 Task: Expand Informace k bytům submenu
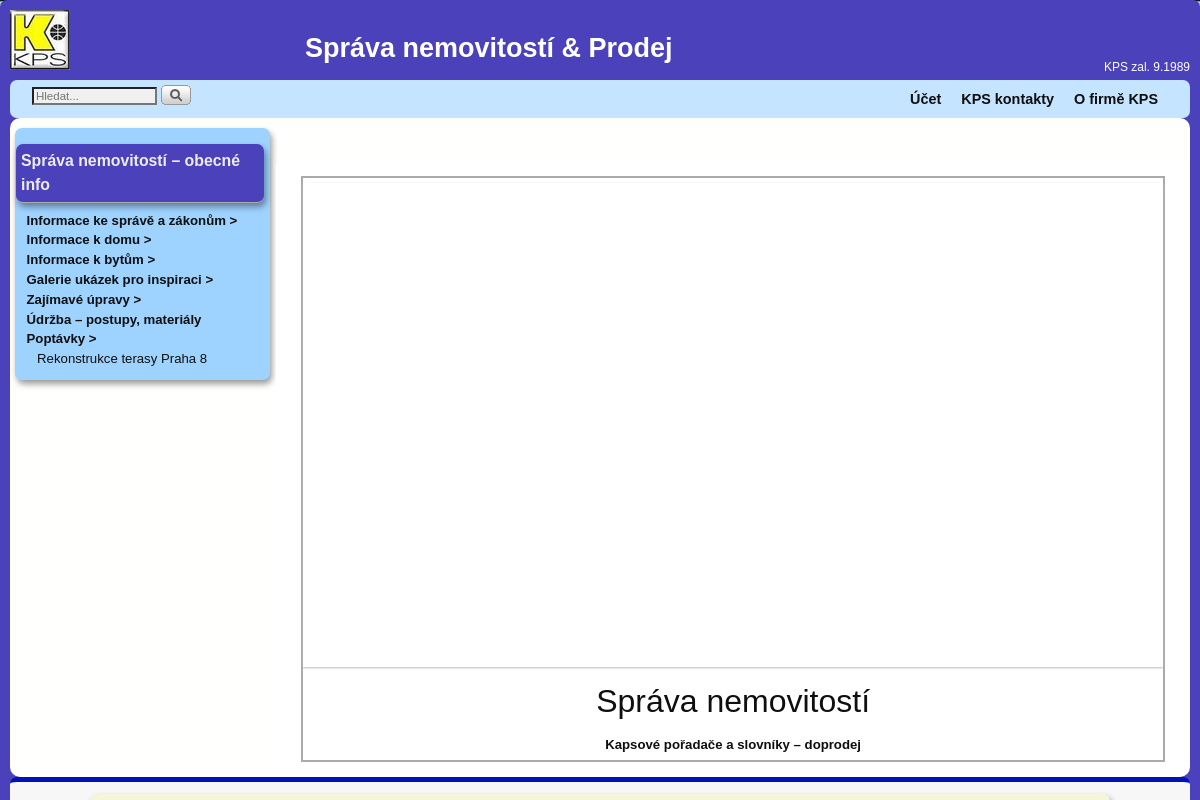[x=91, y=260]
